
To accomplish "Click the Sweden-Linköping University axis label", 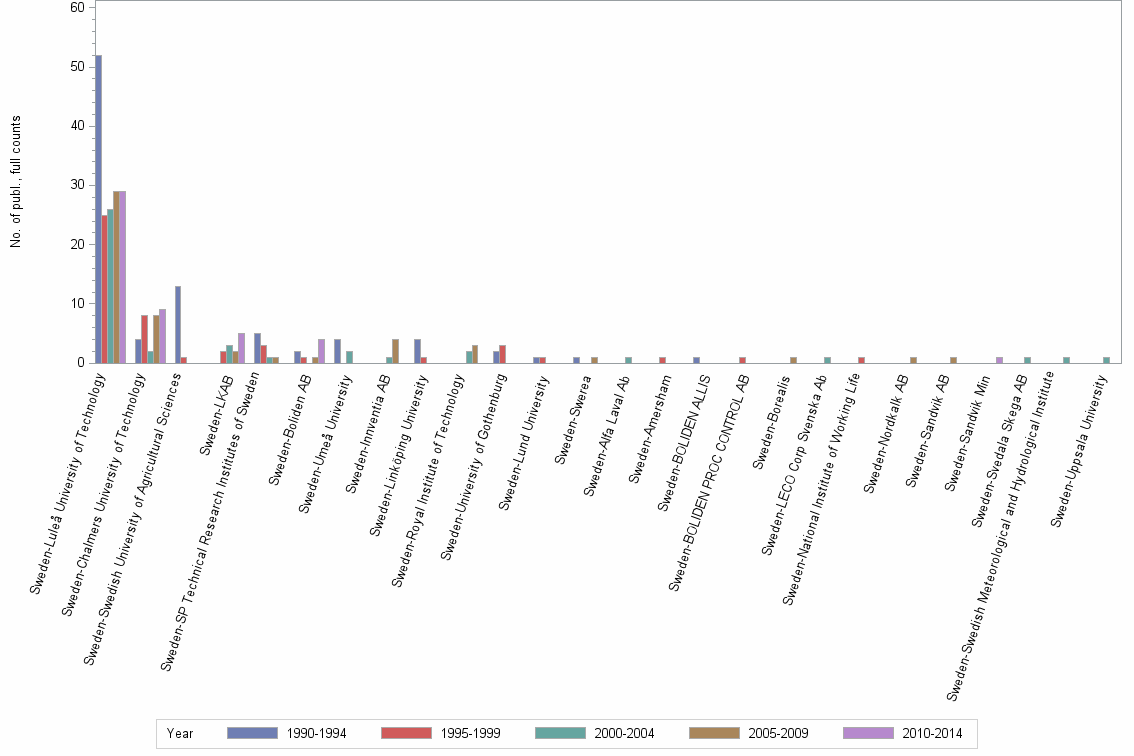I will [401, 454].
